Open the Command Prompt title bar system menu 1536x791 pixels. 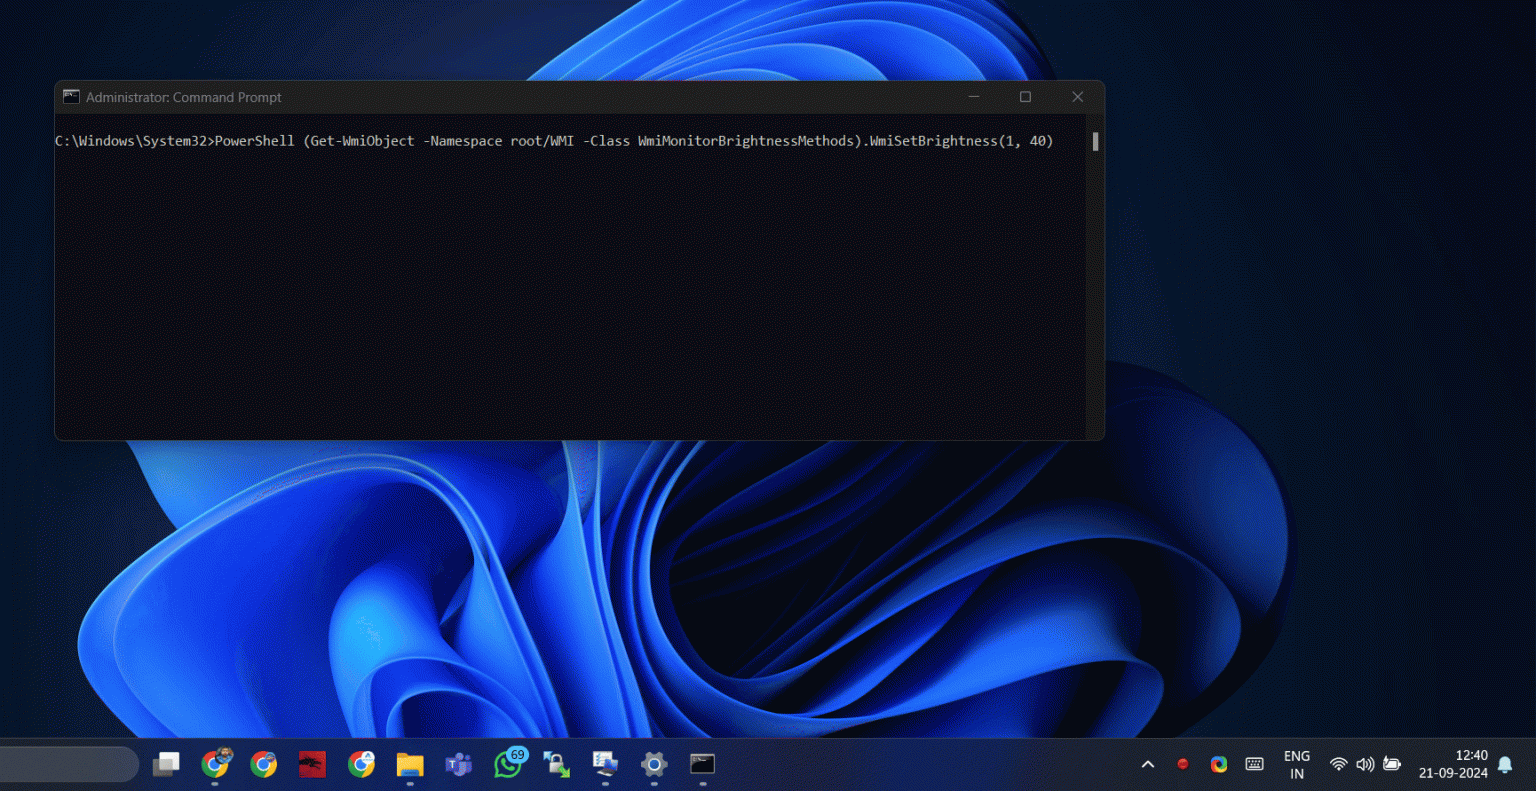[70, 97]
